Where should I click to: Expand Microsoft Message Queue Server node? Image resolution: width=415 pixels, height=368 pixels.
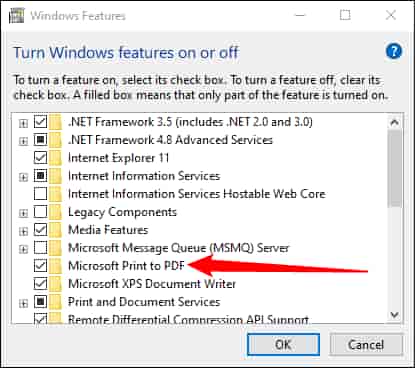click(x=23, y=249)
